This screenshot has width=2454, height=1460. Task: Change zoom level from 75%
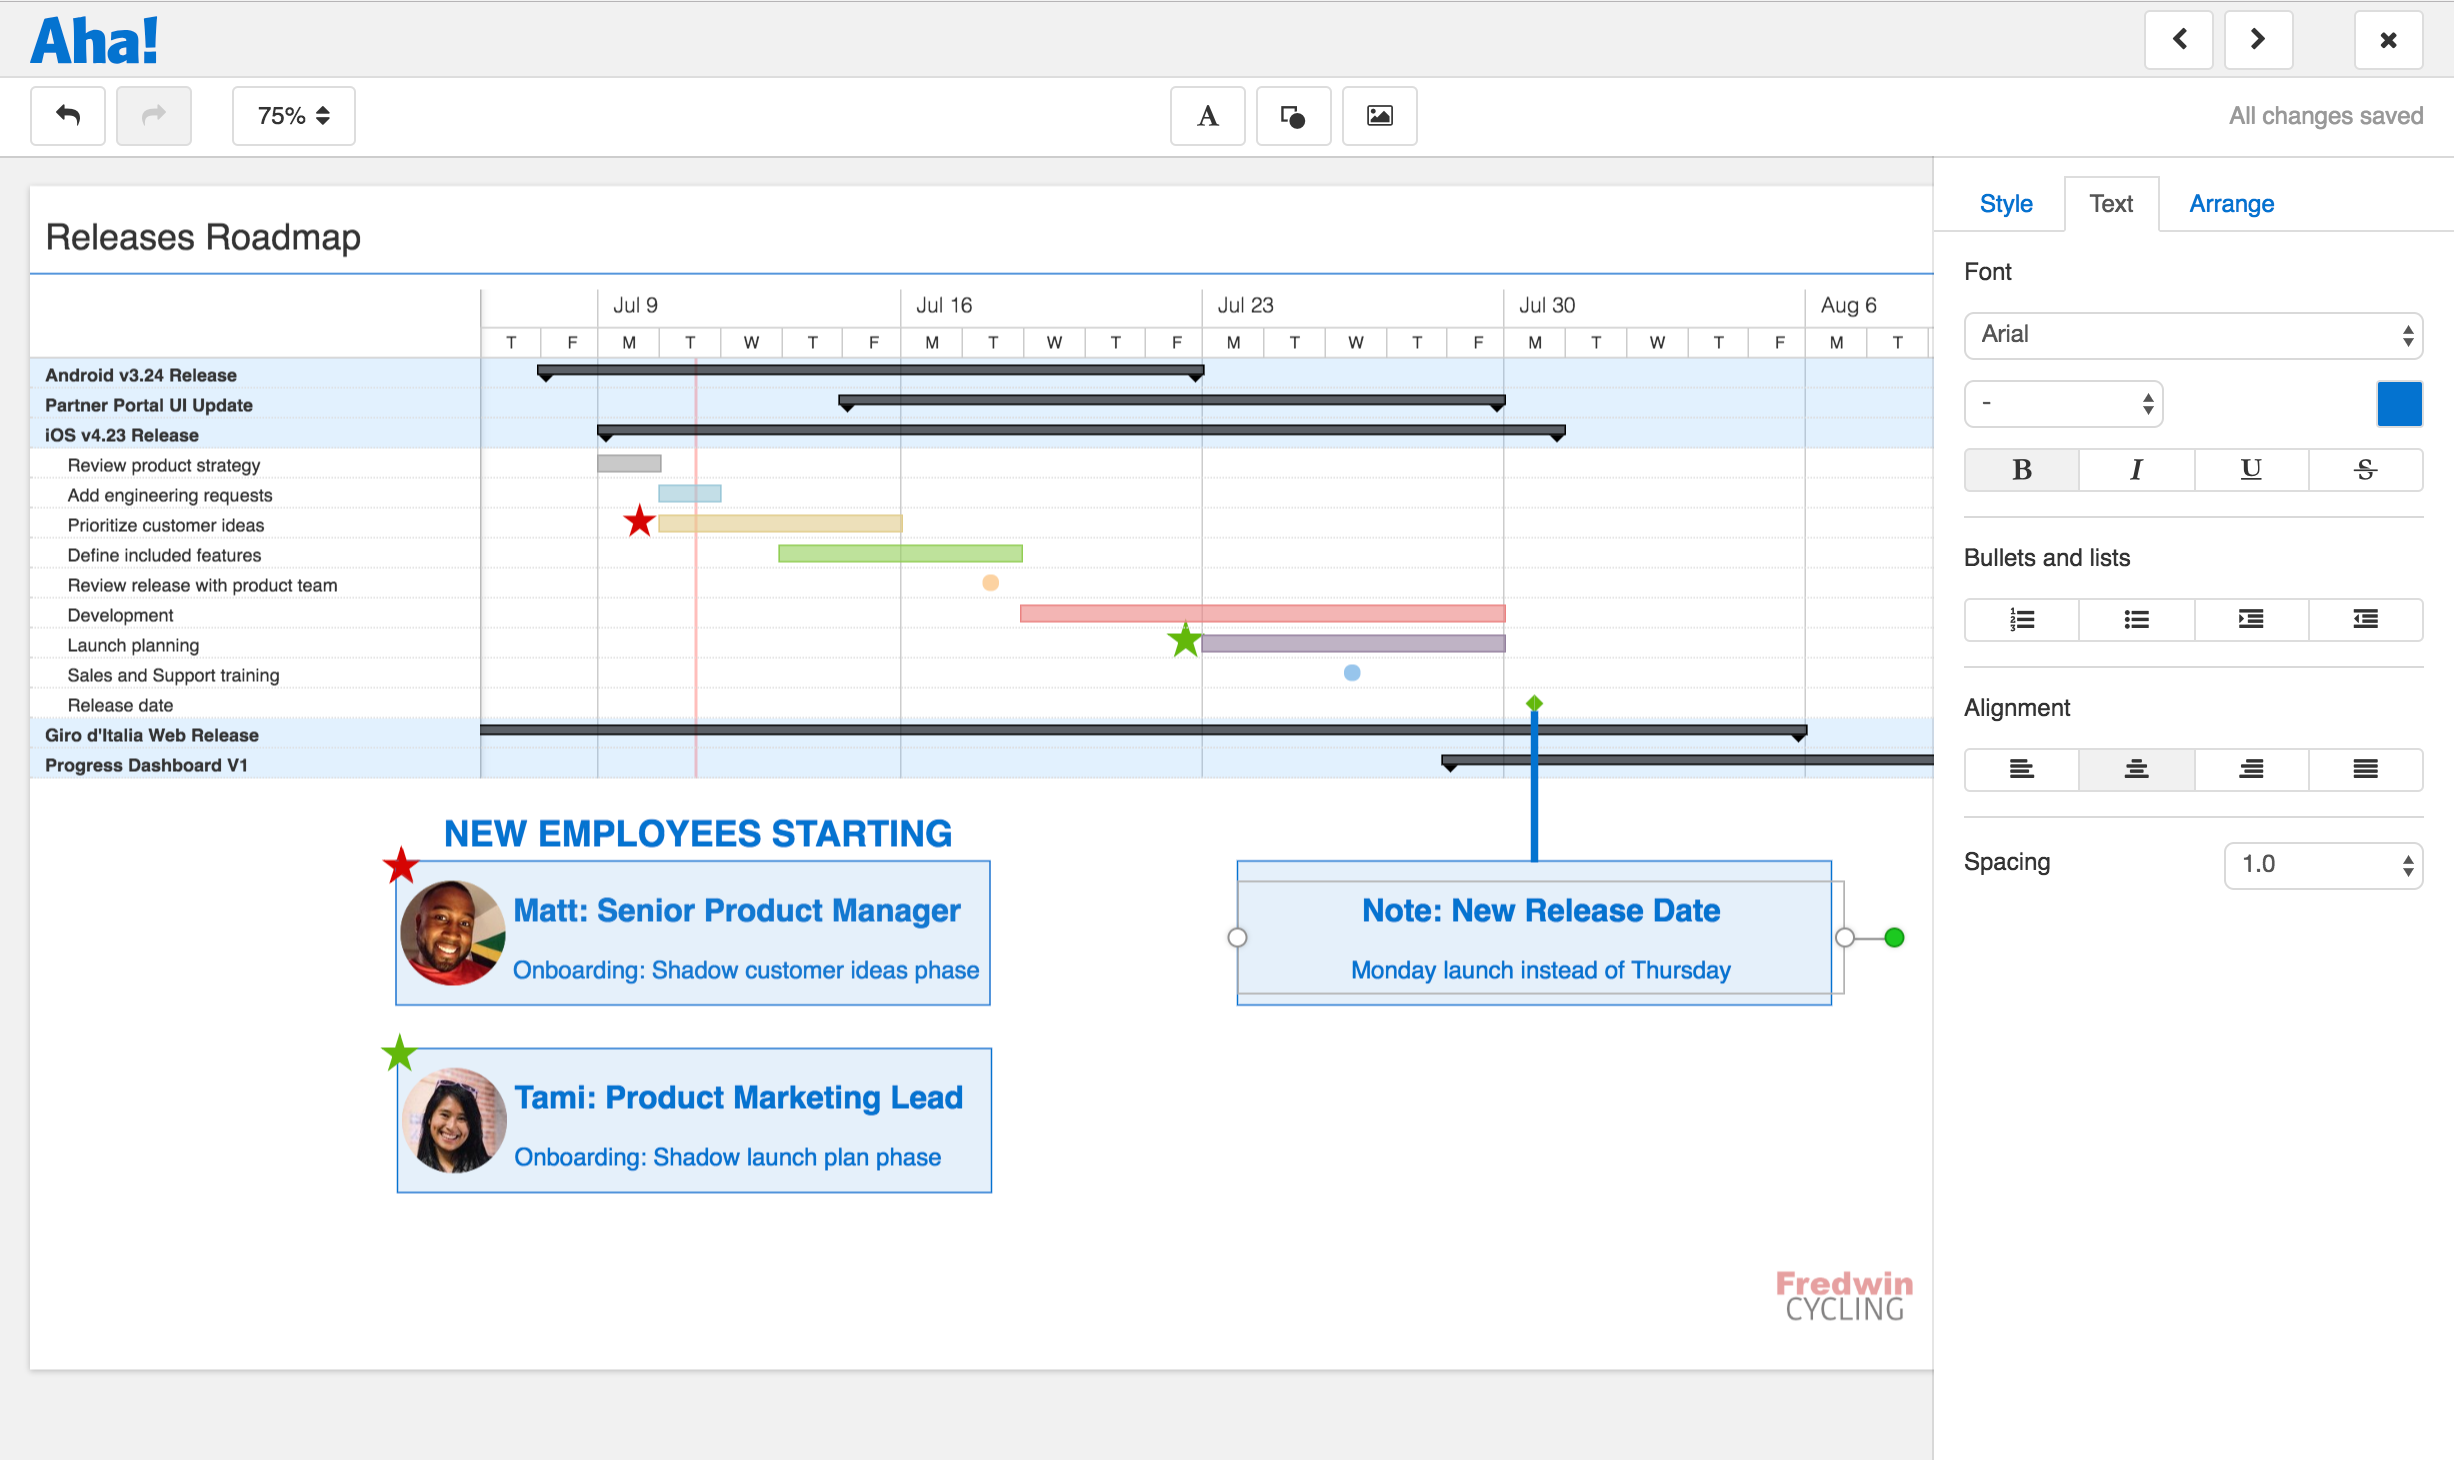(293, 115)
